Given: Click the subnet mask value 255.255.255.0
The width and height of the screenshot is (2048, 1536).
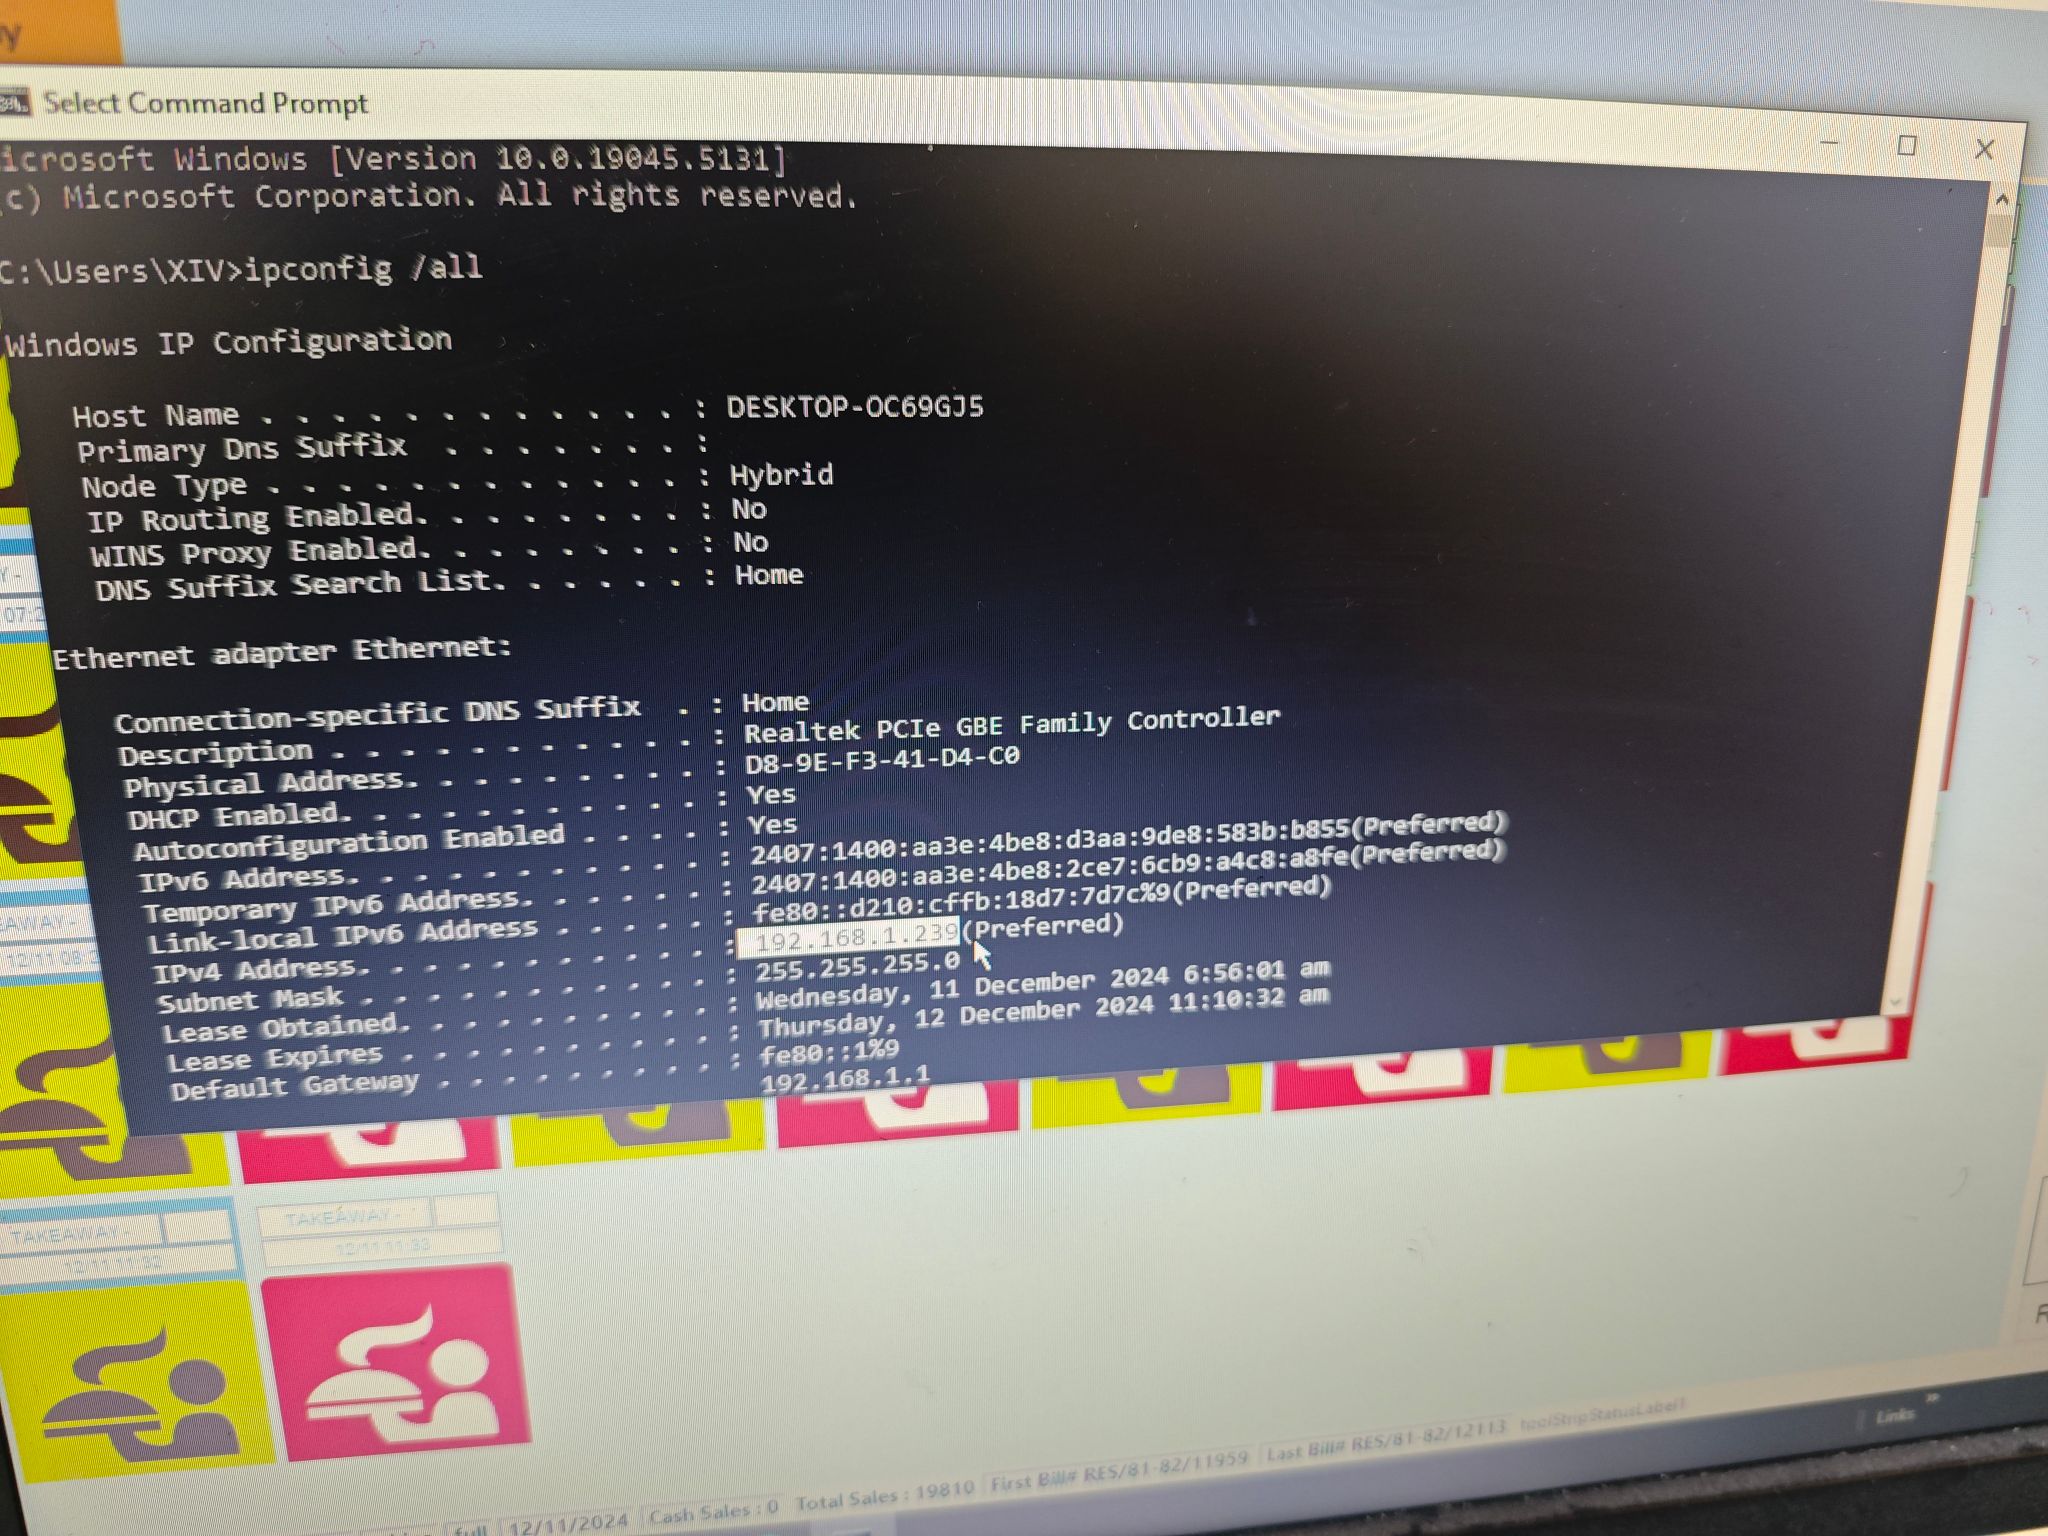Looking at the screenshot, I should coord(857,967).
